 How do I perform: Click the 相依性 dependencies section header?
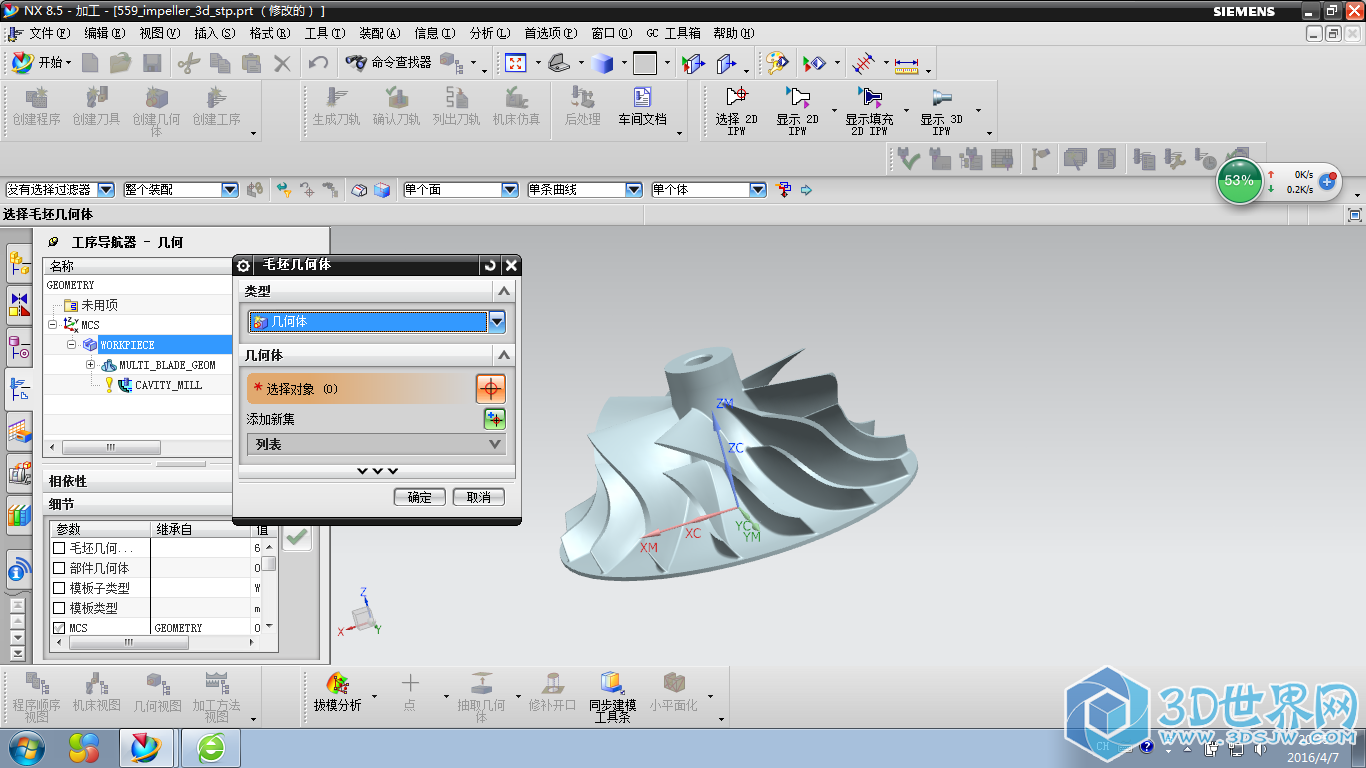pos(137,481)
